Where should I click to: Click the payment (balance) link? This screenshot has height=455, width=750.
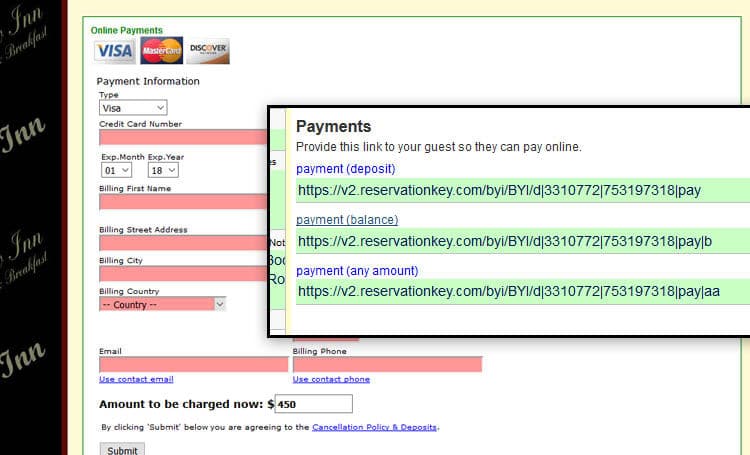tap(347, 220)
